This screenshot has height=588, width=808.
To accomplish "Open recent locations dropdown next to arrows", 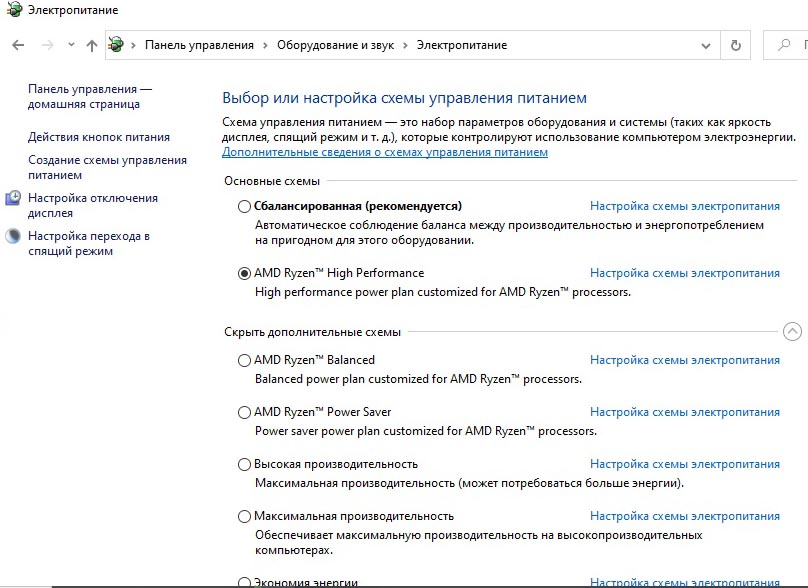I will coord(71,45).
